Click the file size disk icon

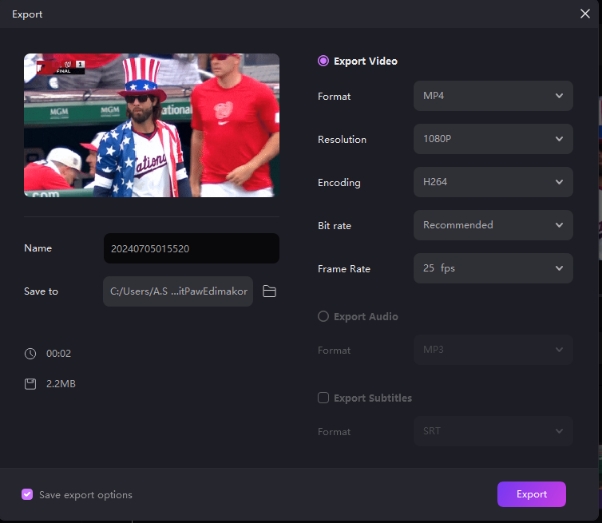pyautogui.click(x=30, y=383)
